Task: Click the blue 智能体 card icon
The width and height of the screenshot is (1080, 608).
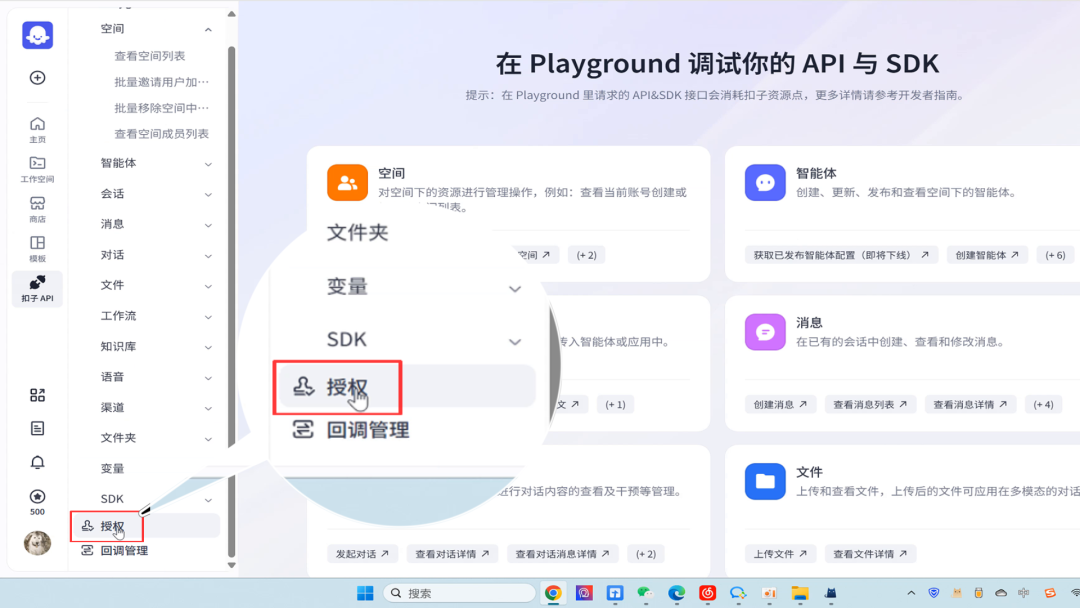Action: point(765,182)
